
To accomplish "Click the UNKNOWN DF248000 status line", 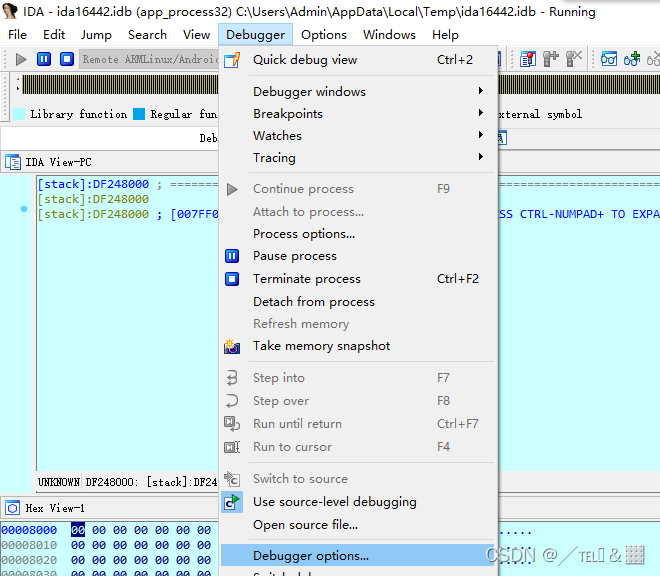I will point(128,482).
